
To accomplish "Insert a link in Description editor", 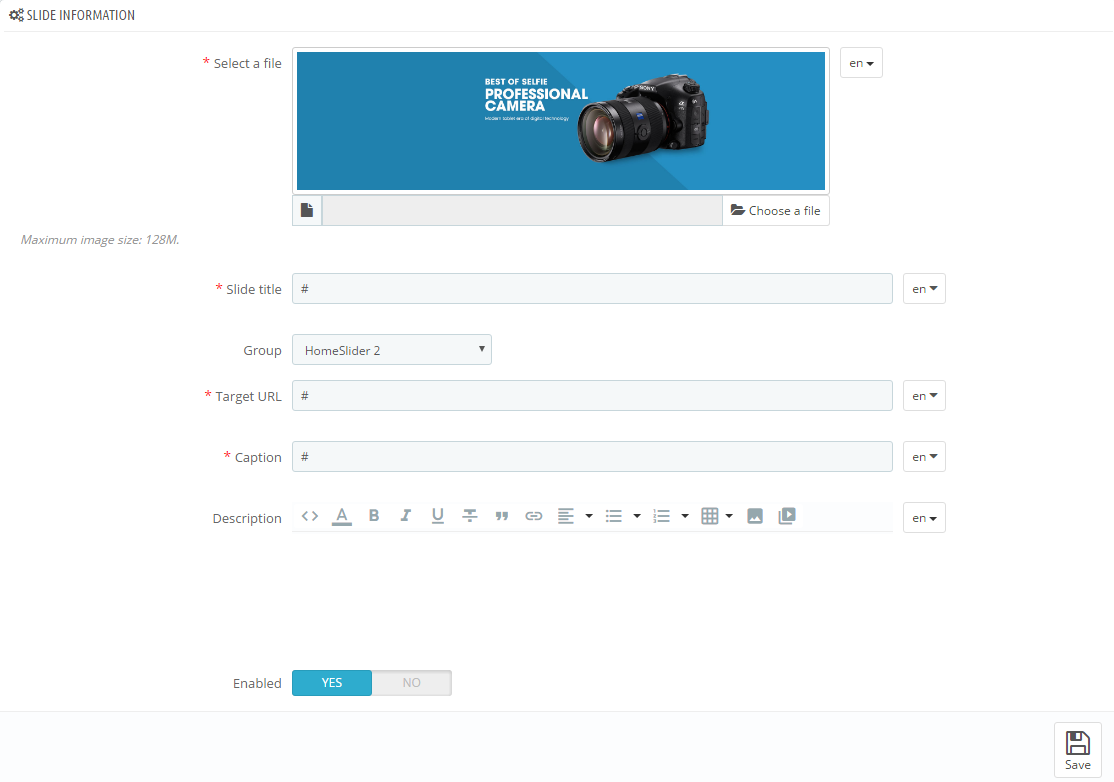I will [534, 516].
